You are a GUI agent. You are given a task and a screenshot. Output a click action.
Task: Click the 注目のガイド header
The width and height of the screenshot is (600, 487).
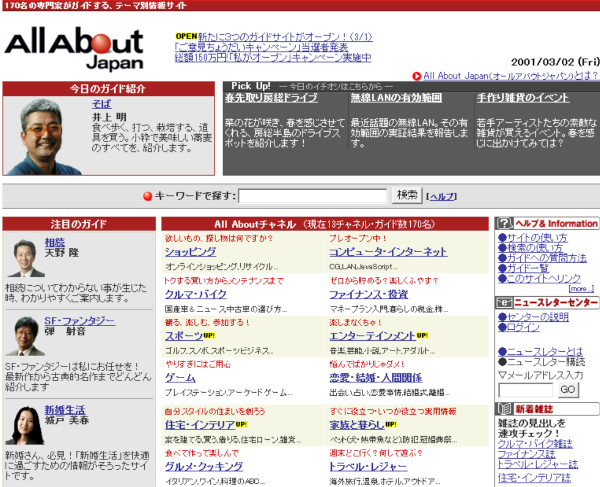click(x=79, y=224)
